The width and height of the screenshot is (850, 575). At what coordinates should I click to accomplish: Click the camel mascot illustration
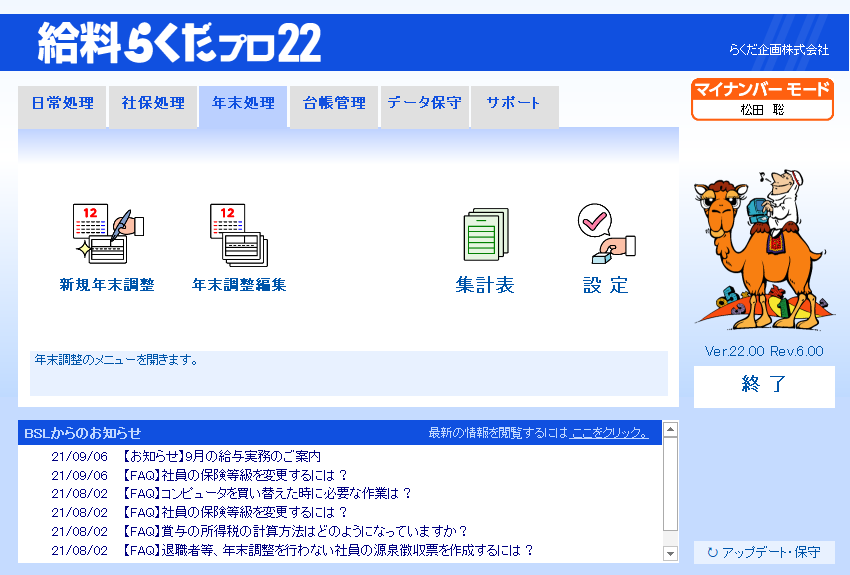pos(764,250)
